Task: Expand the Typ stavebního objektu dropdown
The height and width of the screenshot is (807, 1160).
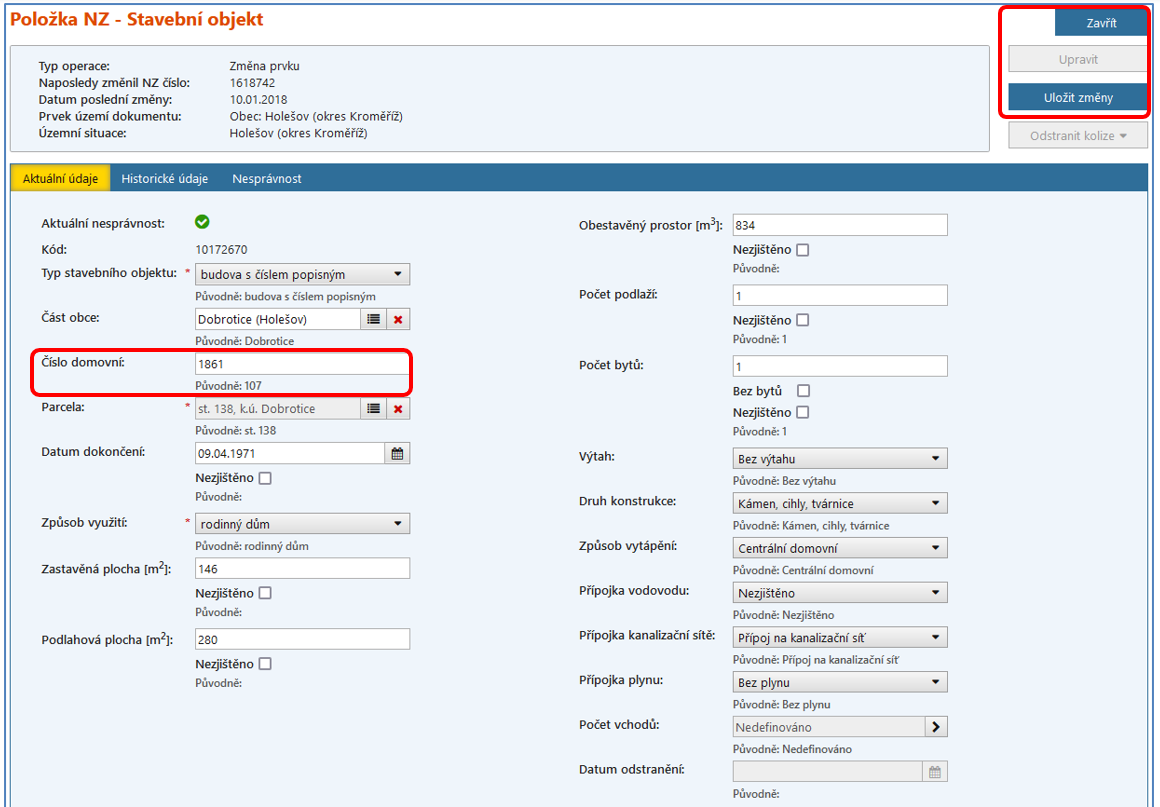Action: [302, 275]
